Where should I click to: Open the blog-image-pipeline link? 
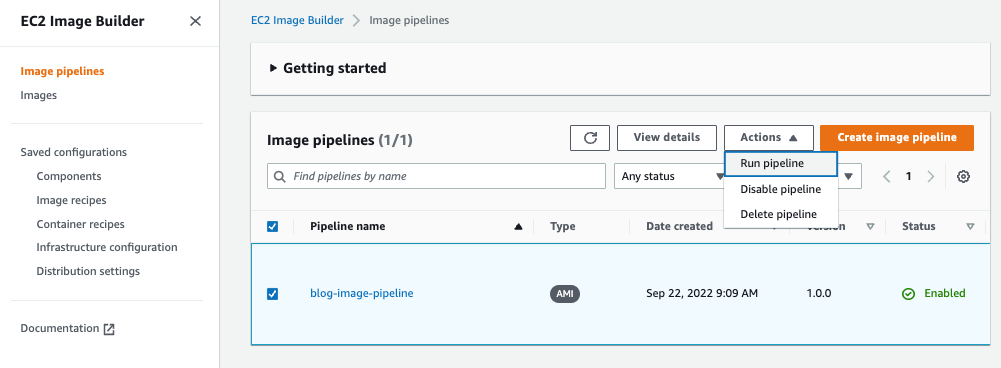tap(361, 293)
